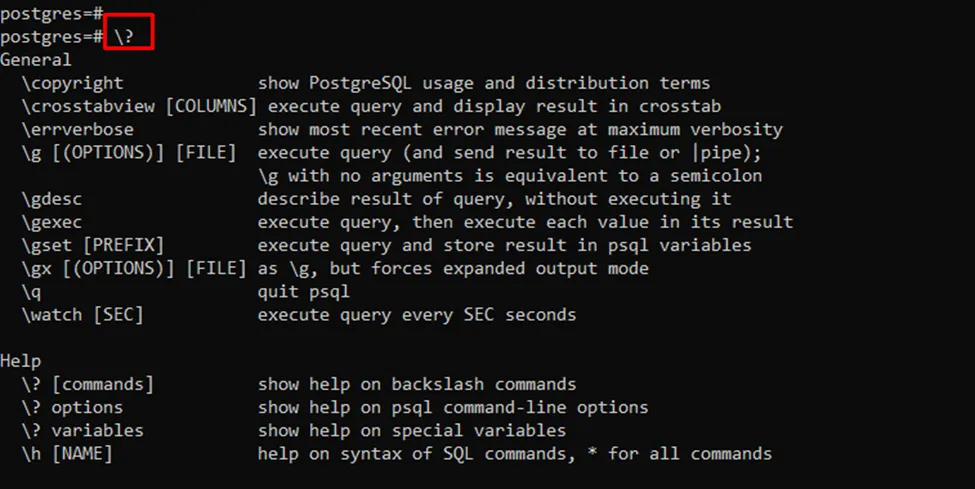Viewport: 975px width, 489px height.
Task: Click the \watch [SEC] command
Action: pos(83,314)
